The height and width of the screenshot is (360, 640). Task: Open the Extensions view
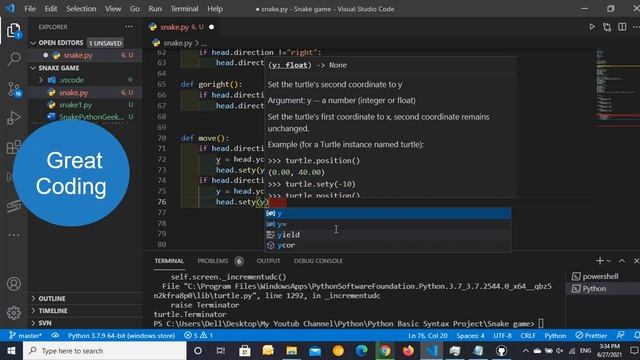coord(13,147)
